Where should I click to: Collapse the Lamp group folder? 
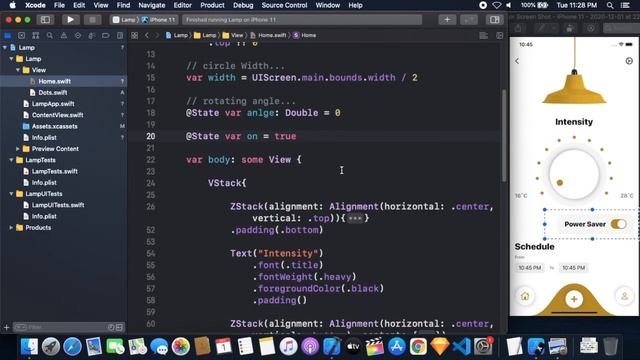[11, 59]
